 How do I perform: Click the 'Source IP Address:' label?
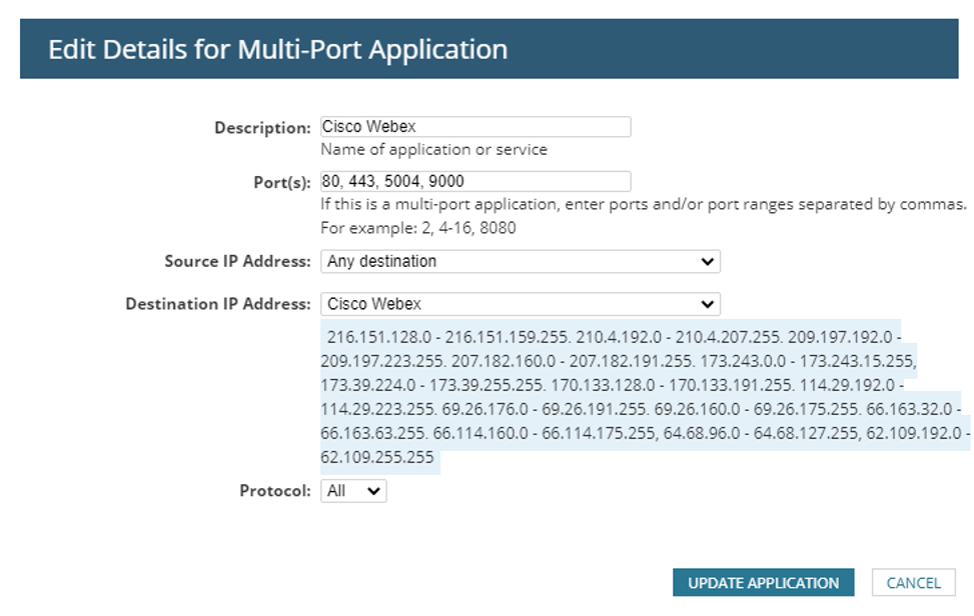[x=237, y=261]
